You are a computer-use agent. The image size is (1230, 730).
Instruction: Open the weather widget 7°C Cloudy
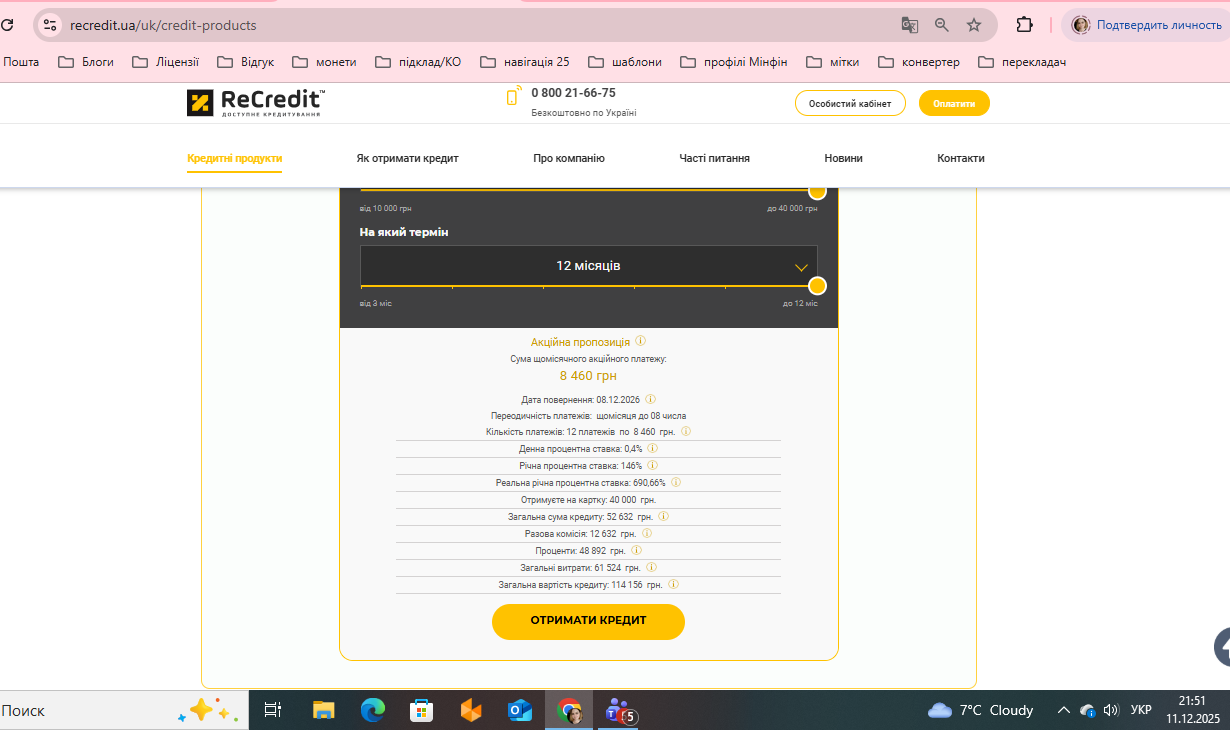[981, 710]
